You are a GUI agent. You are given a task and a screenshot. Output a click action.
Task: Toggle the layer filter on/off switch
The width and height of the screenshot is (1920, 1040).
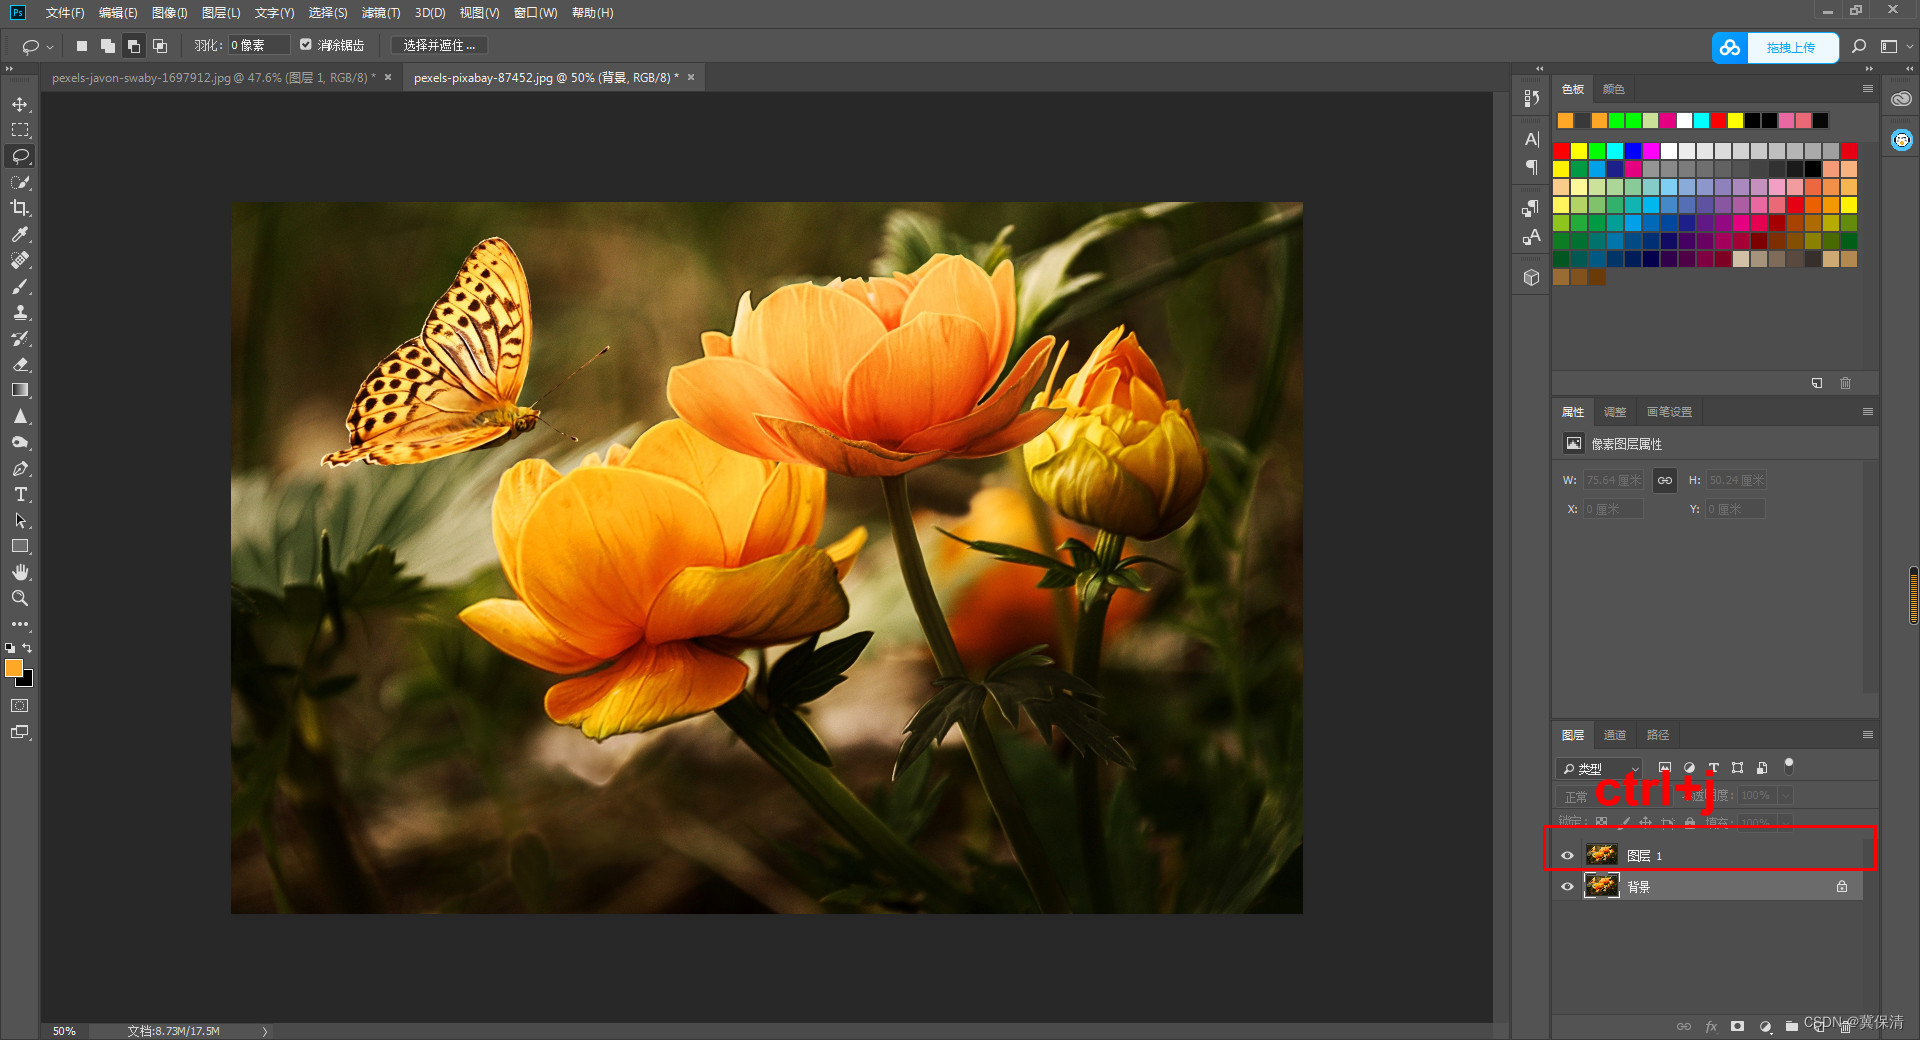tap(1789, 766)
